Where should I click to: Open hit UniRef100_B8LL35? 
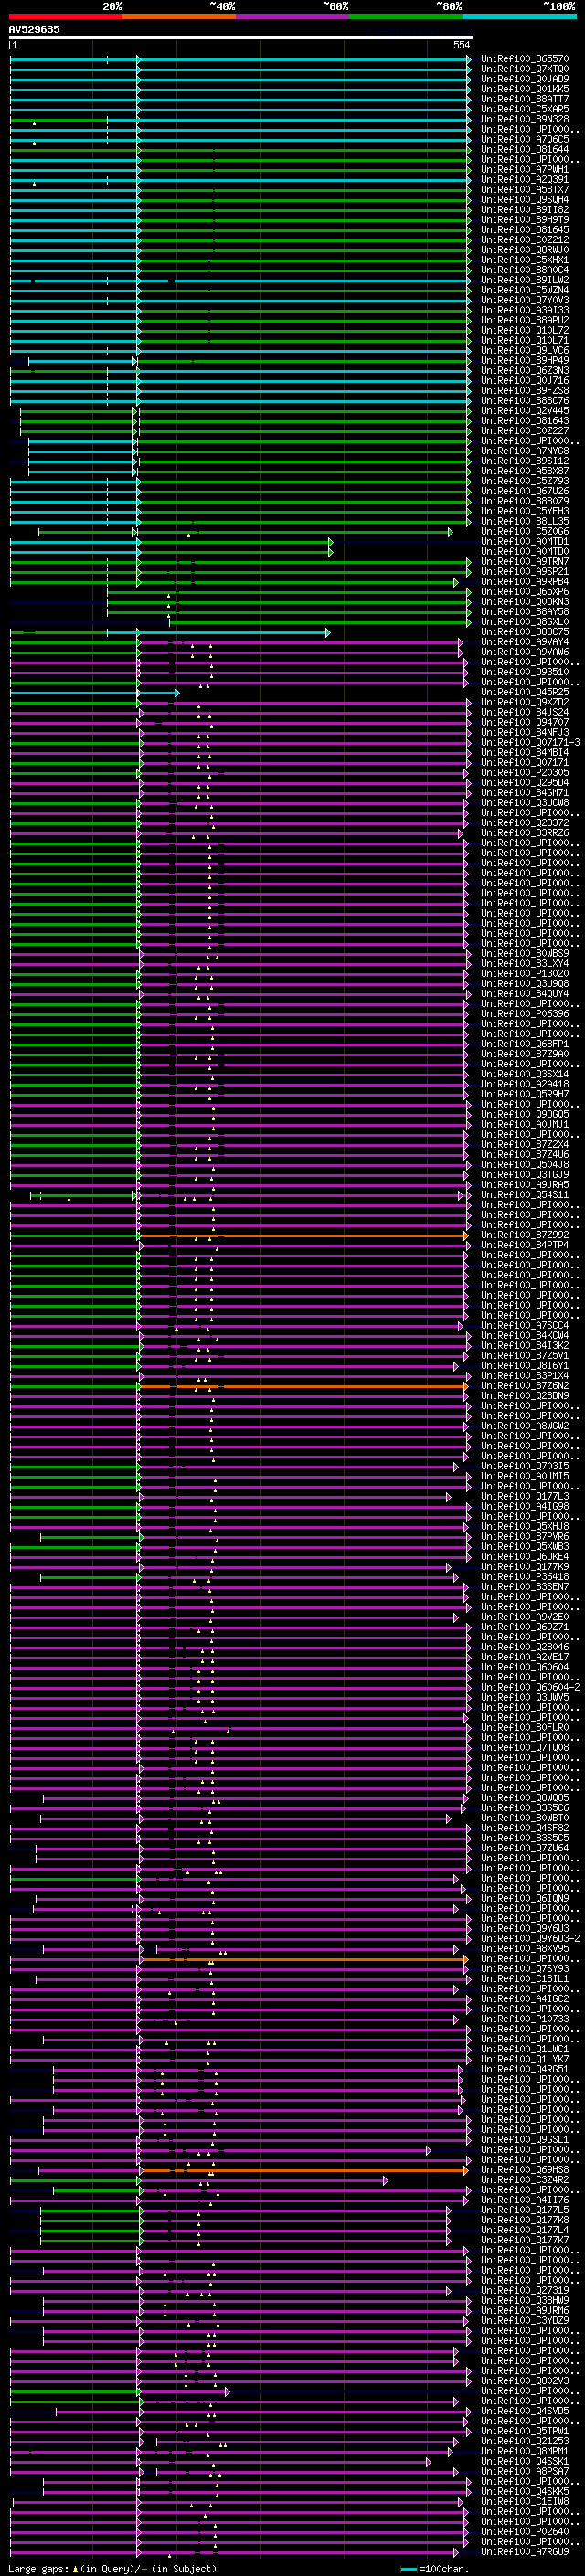coord(525,521)
